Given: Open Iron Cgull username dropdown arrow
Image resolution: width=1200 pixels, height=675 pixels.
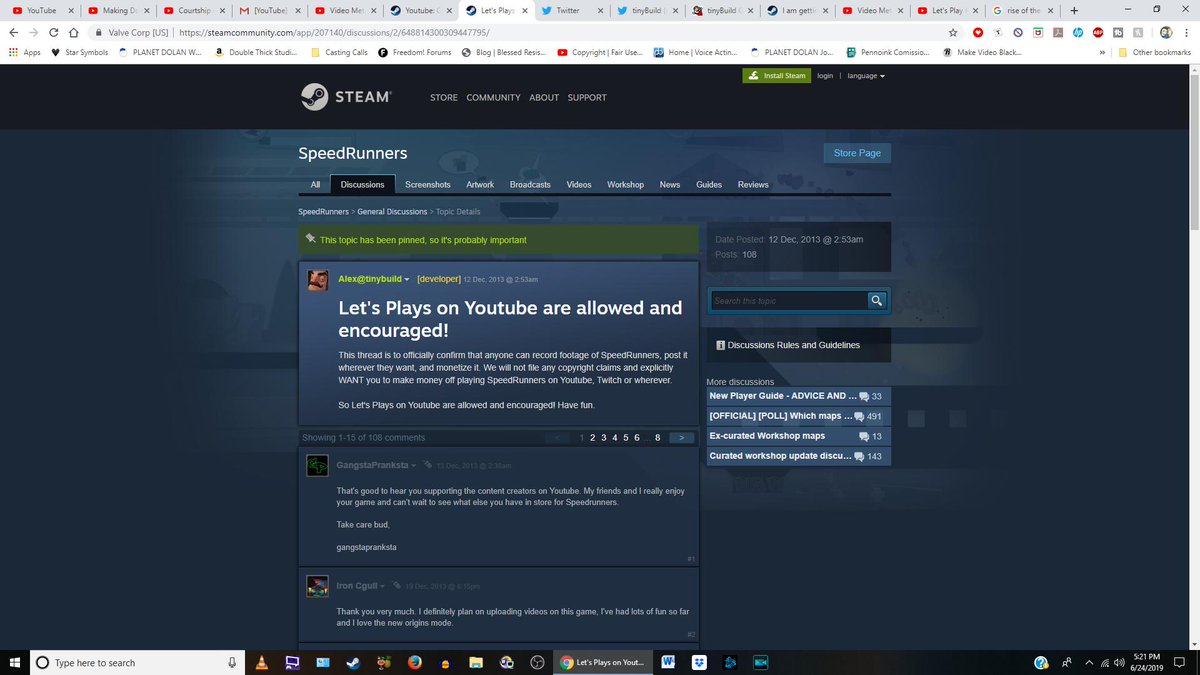Looking at the screenshot, I should coord(383,586).
